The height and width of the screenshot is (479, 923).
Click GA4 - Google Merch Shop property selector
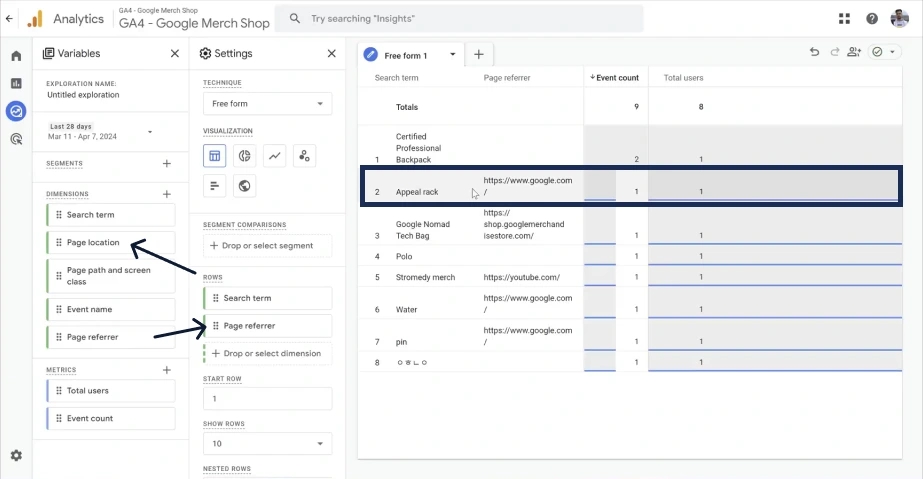(194, 19)
